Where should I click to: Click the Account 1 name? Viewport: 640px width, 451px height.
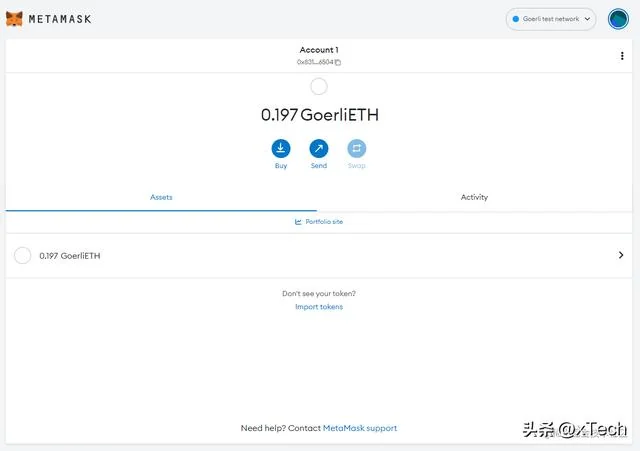point(319,50)
